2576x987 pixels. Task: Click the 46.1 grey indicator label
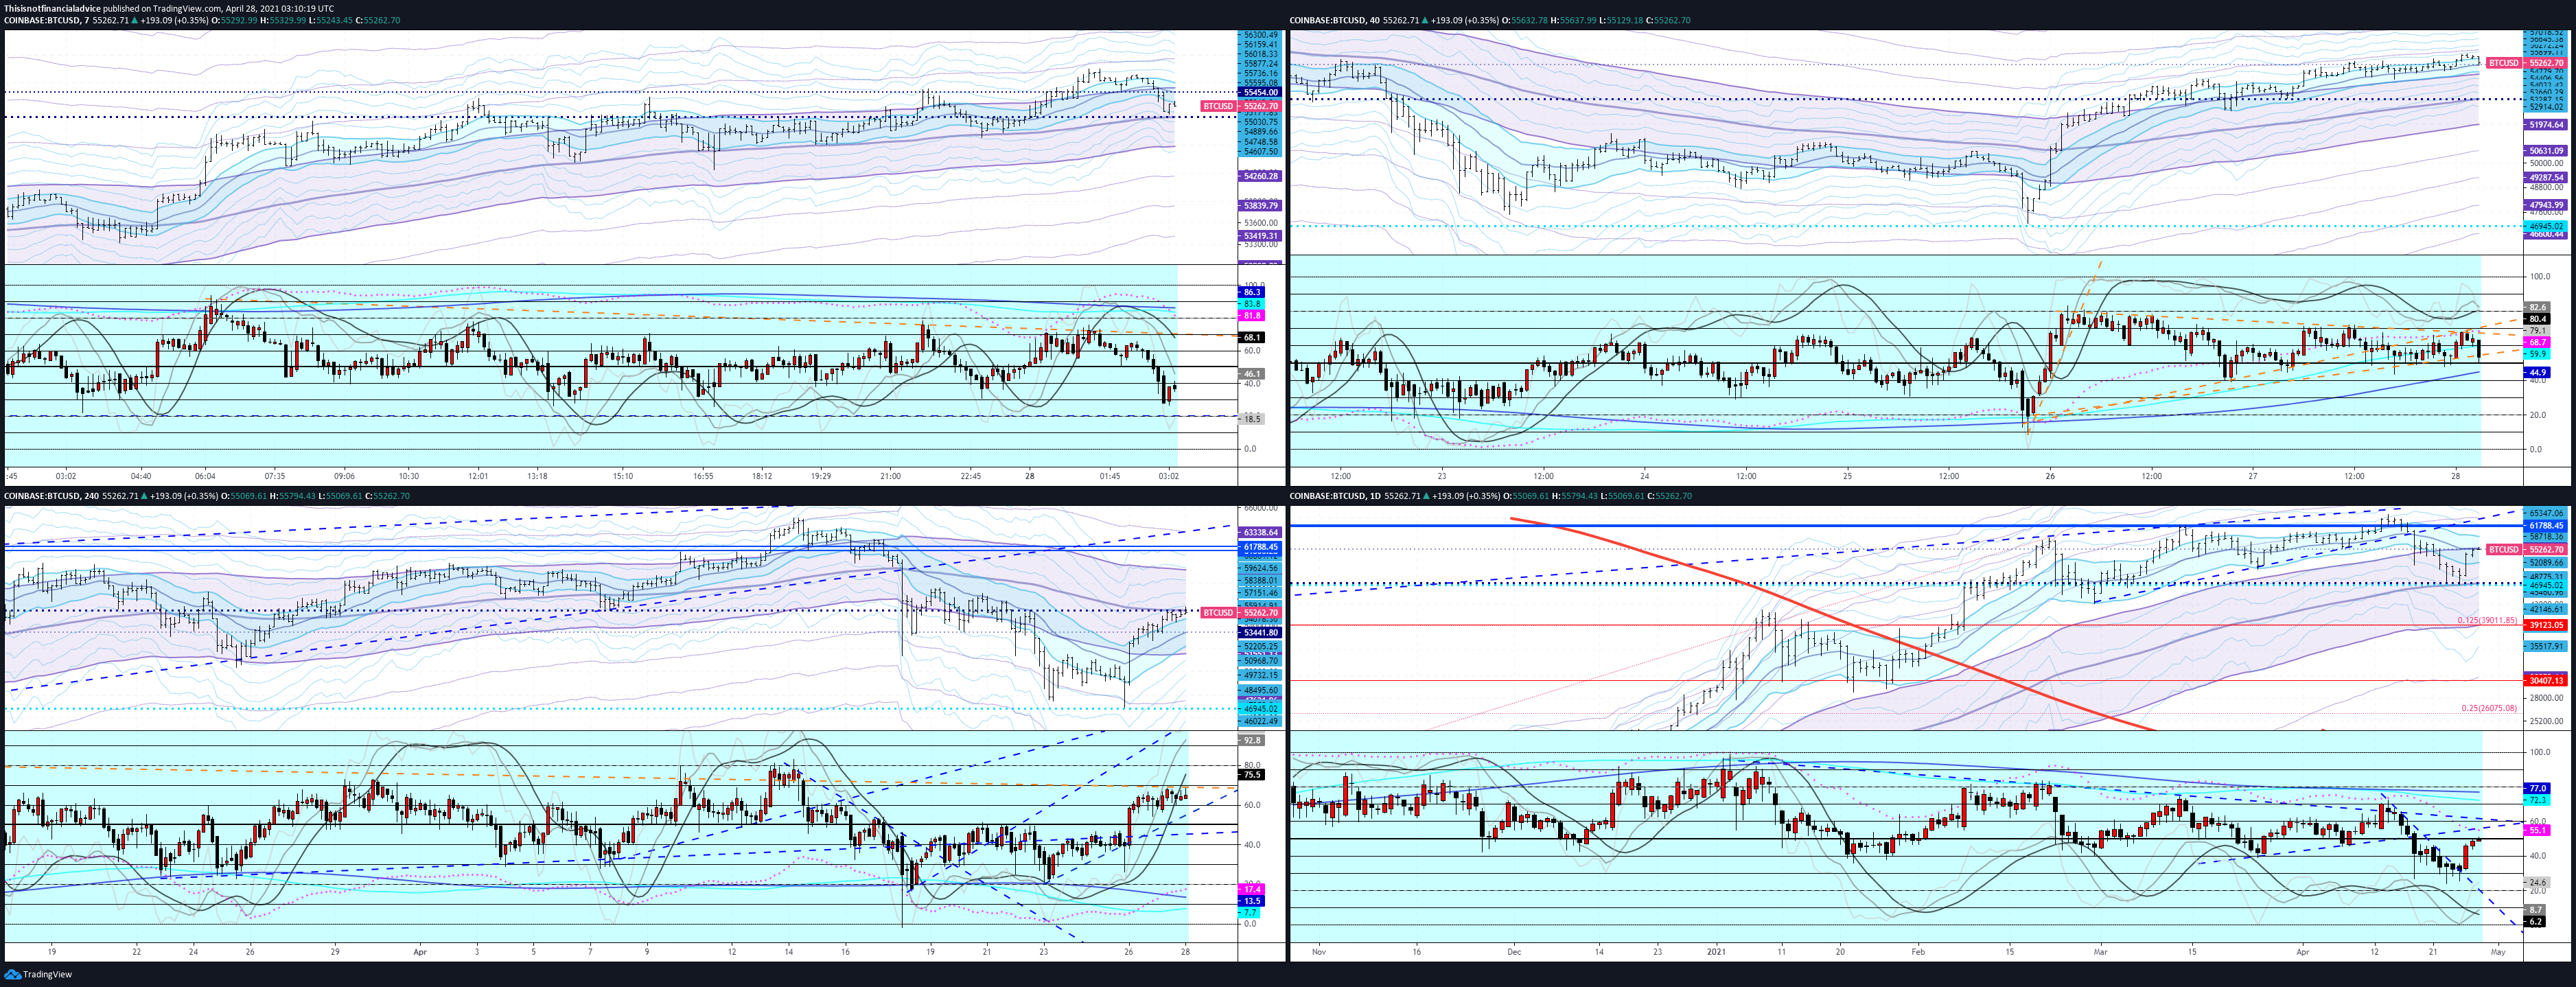(1252, 374)
